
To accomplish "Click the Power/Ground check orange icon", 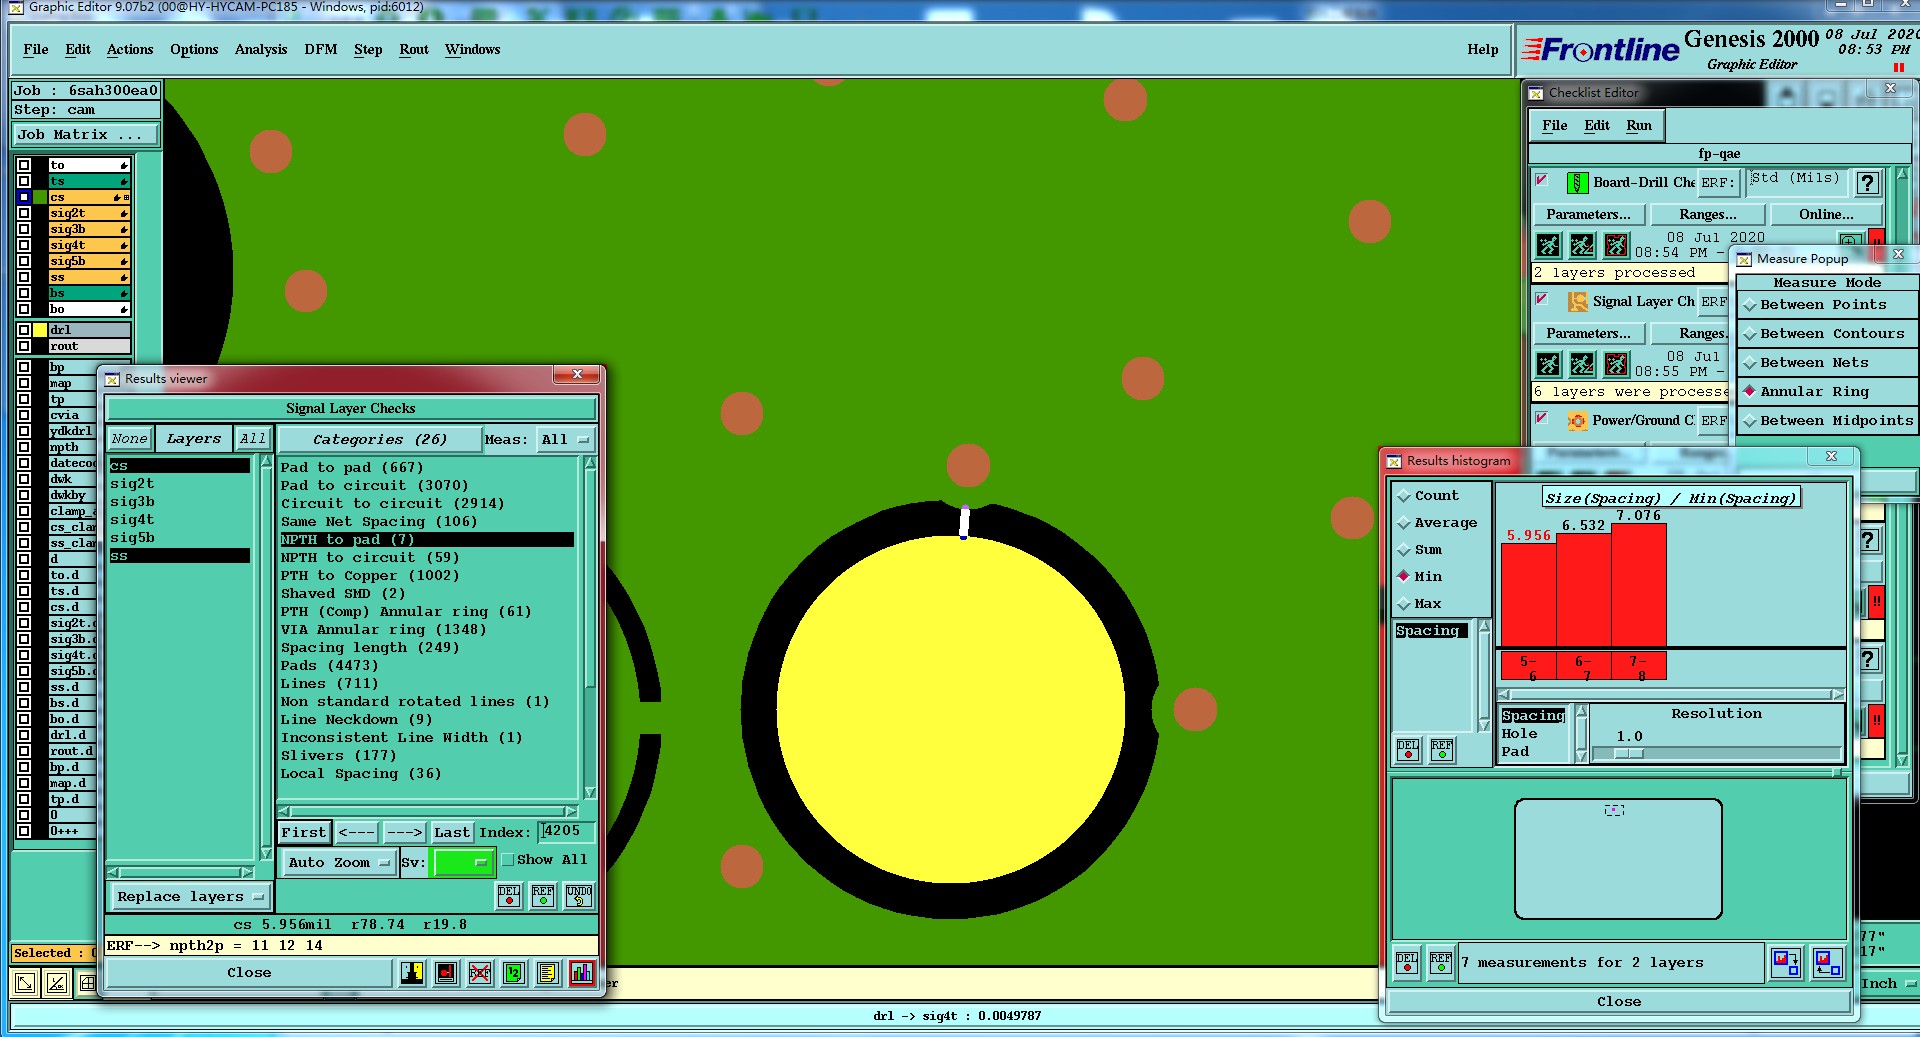I will 1577,421.
